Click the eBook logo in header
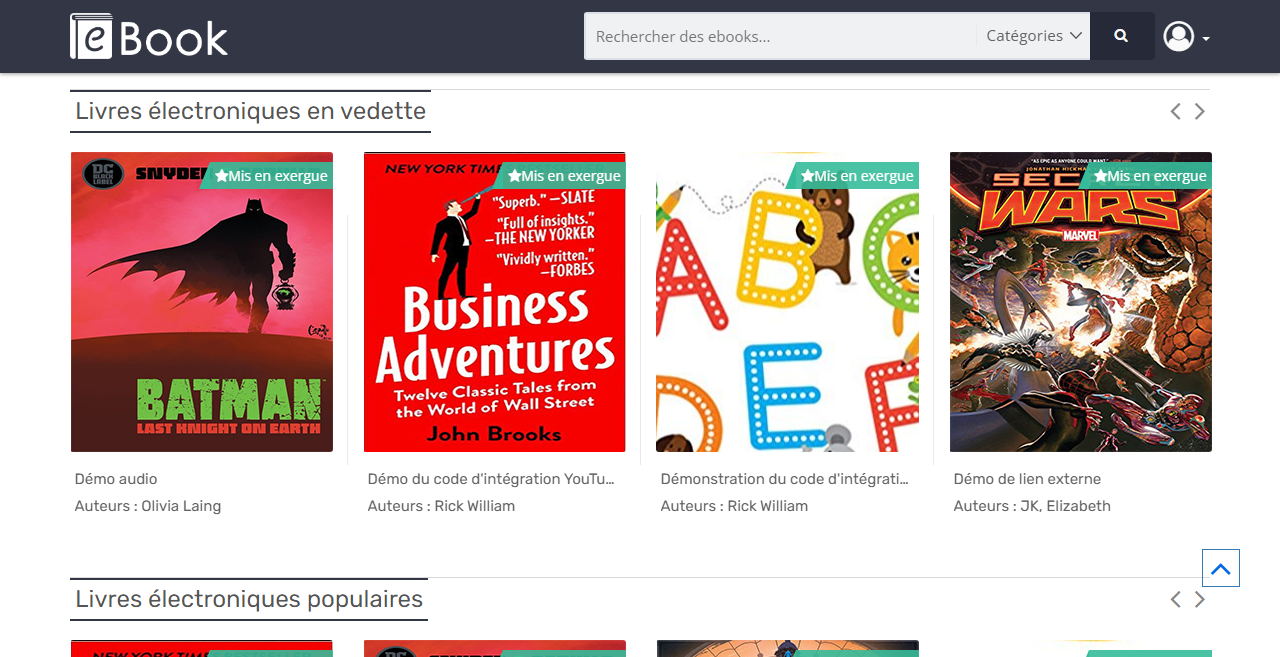Screen dimensions: 1280x657 point(149,36)
